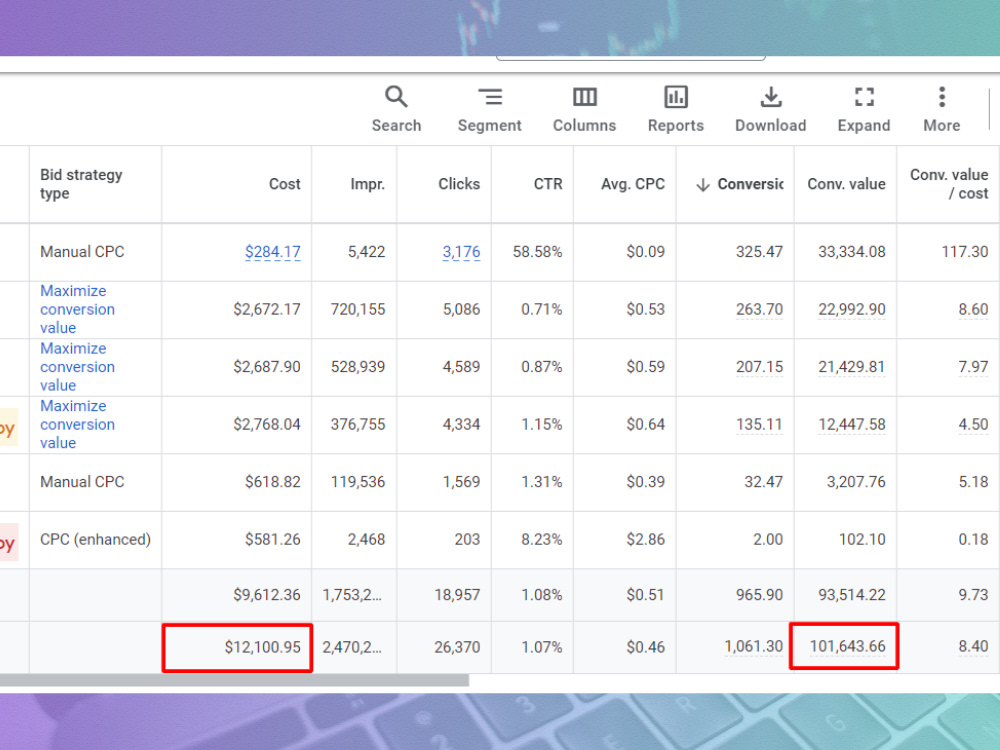
Task: Click the horizontal scrollbar under the table
Action: coord(234,680)
